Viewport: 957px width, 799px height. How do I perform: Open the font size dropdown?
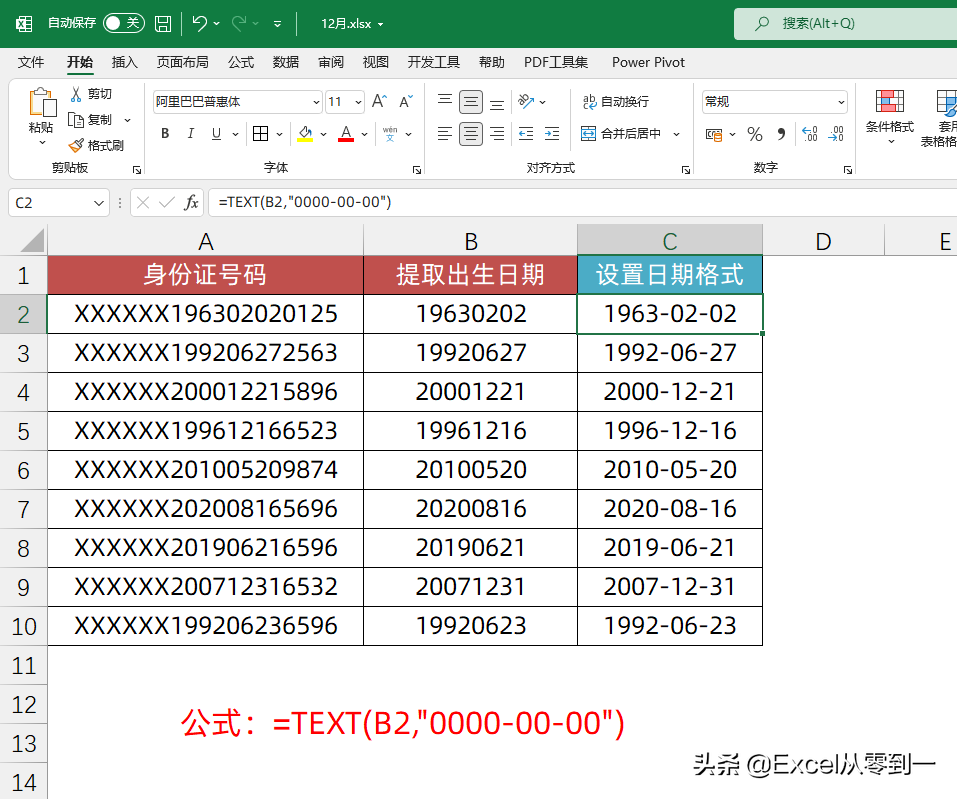[358, 102]
